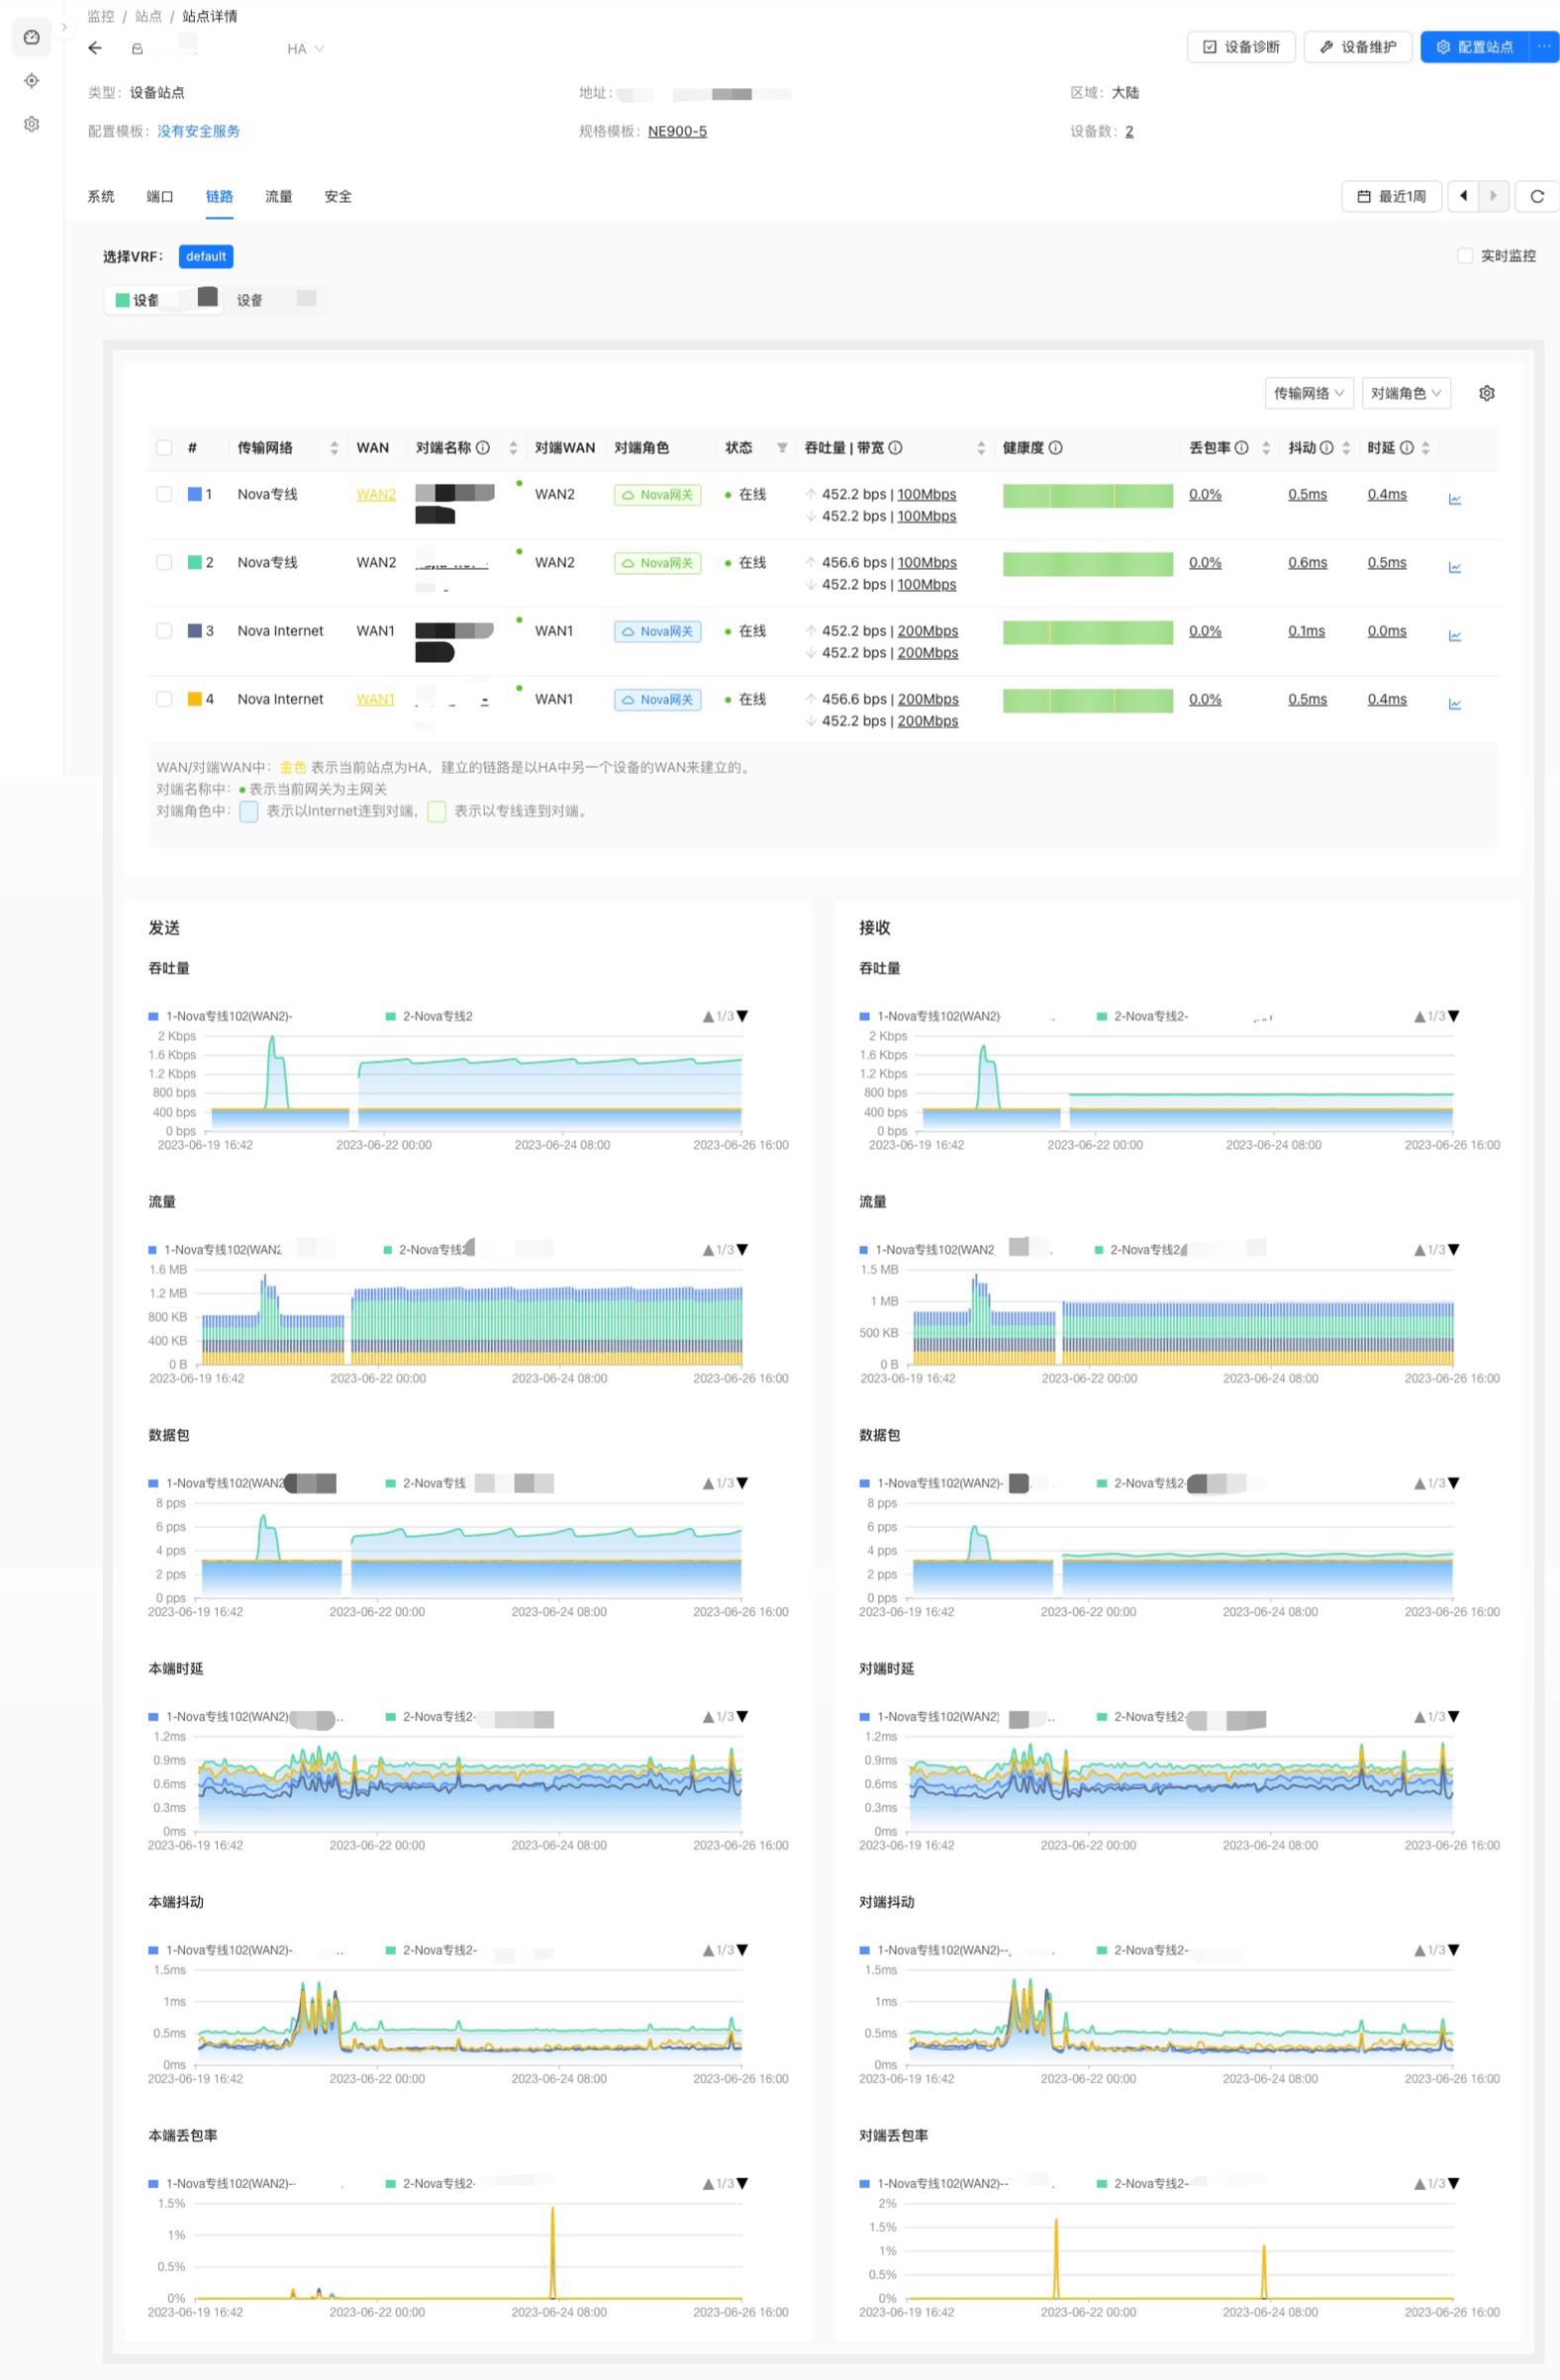The height and width of the screenshot is (2380, 1560).
Task: Check the row 2 Nova专线 checkbox
Action: [x=164, y=562]
